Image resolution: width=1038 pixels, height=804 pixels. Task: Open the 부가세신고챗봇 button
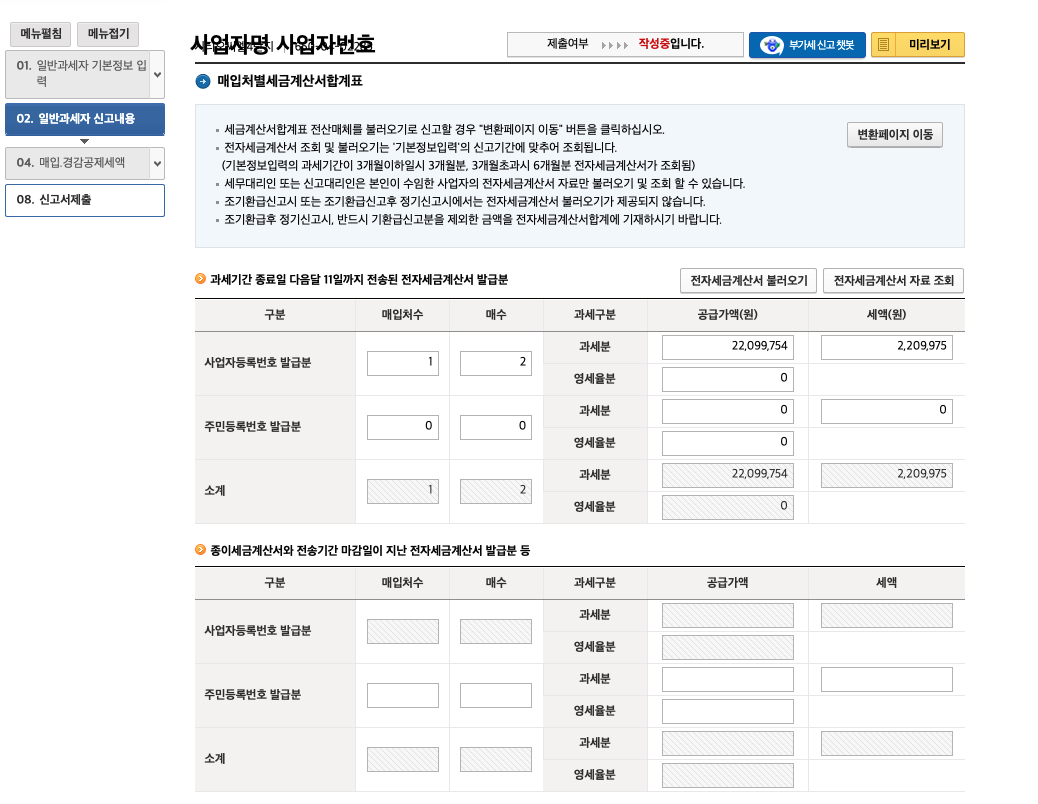(x=807, y=45)
